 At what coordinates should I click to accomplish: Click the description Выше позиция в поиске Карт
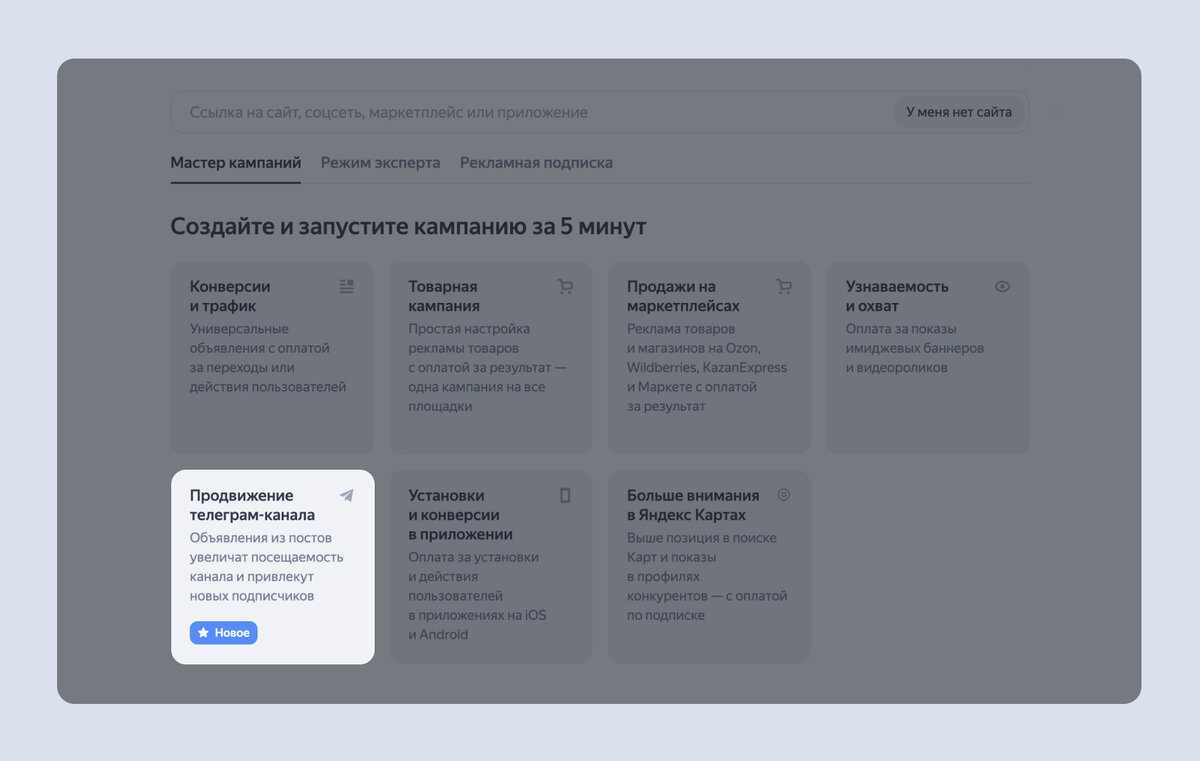707,576
